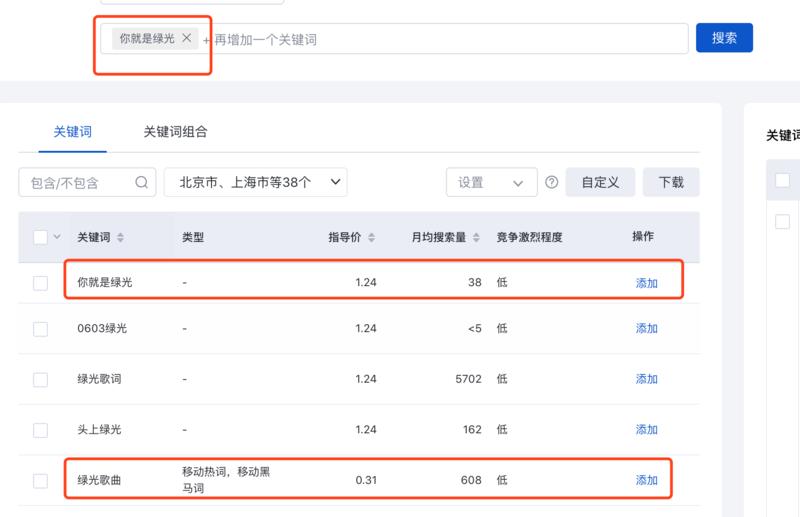Click the 头上绿光 keyword cell
Screen dimensions: 800x517
click(99, 429)
